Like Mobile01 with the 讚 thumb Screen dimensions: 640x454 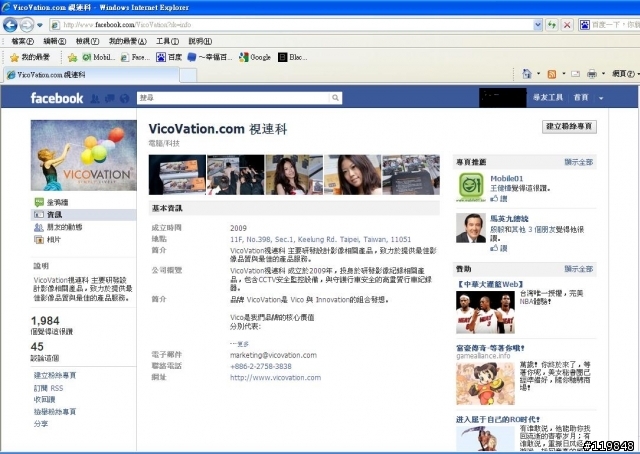pos(499,199)
